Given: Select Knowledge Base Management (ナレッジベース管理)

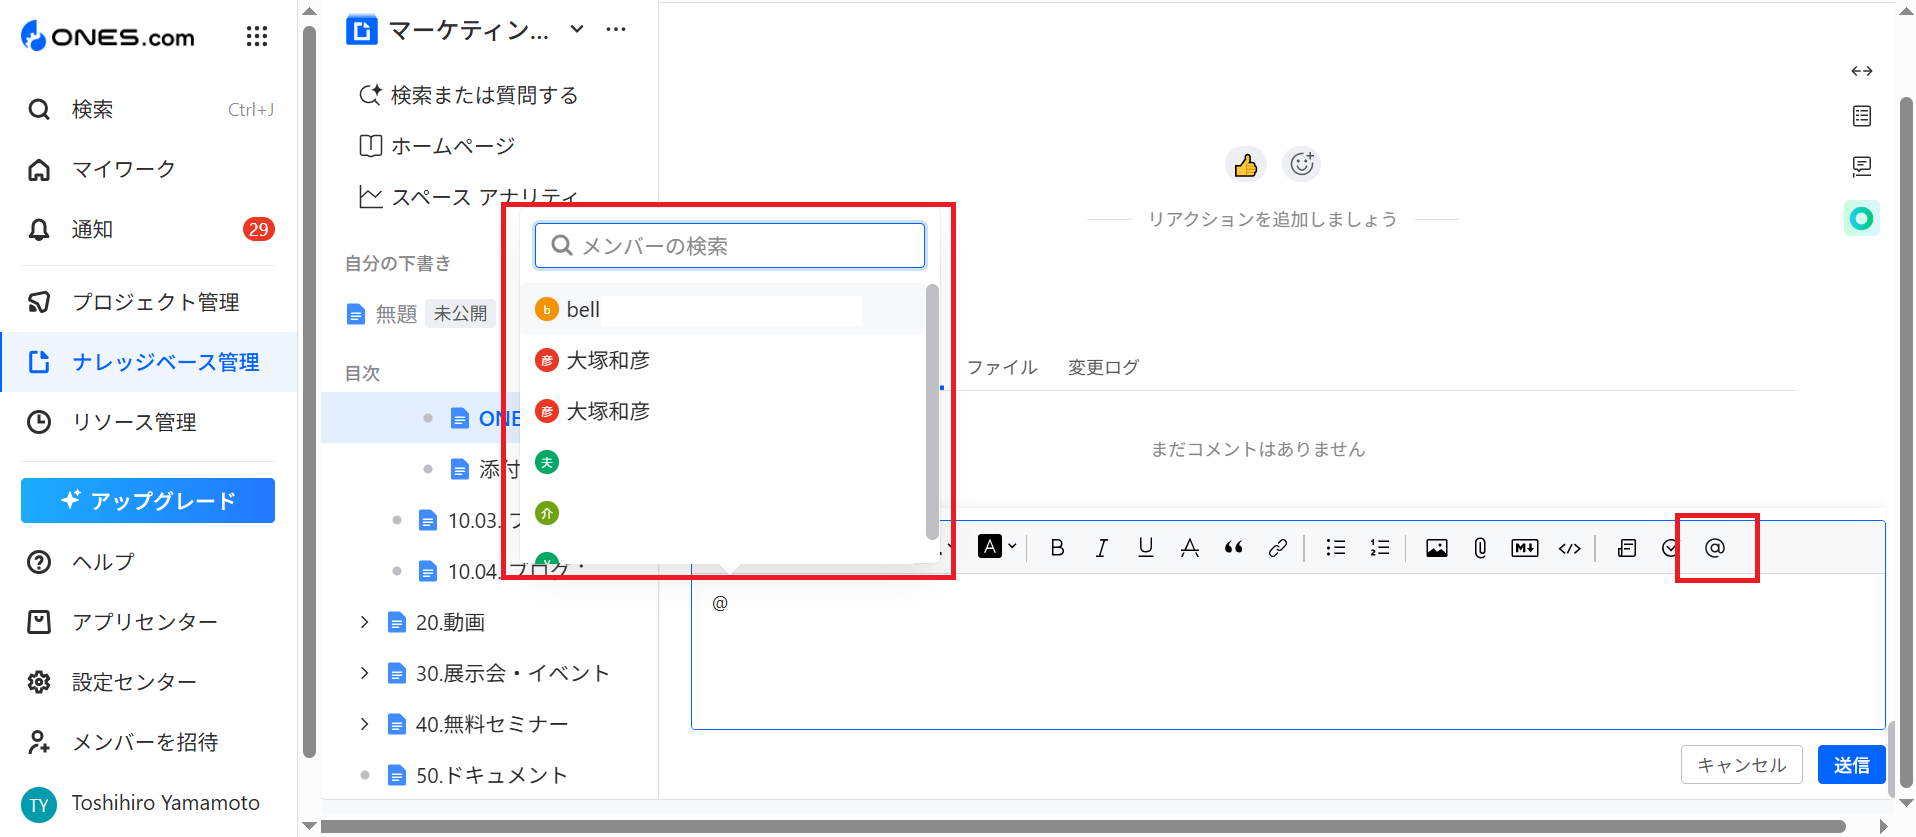Looking at the screenshot, I should 150,362.
